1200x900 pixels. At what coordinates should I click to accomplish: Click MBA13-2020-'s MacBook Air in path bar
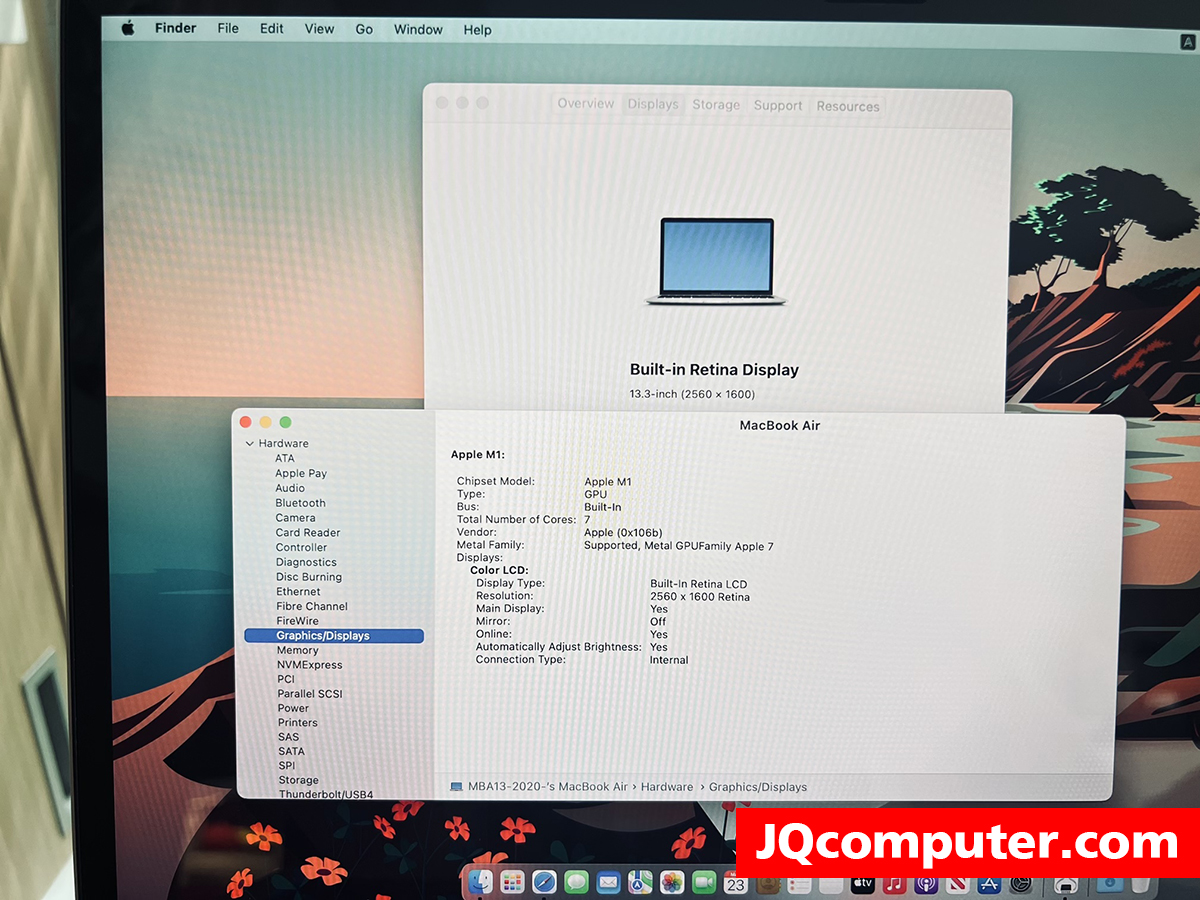pos(548,787)
